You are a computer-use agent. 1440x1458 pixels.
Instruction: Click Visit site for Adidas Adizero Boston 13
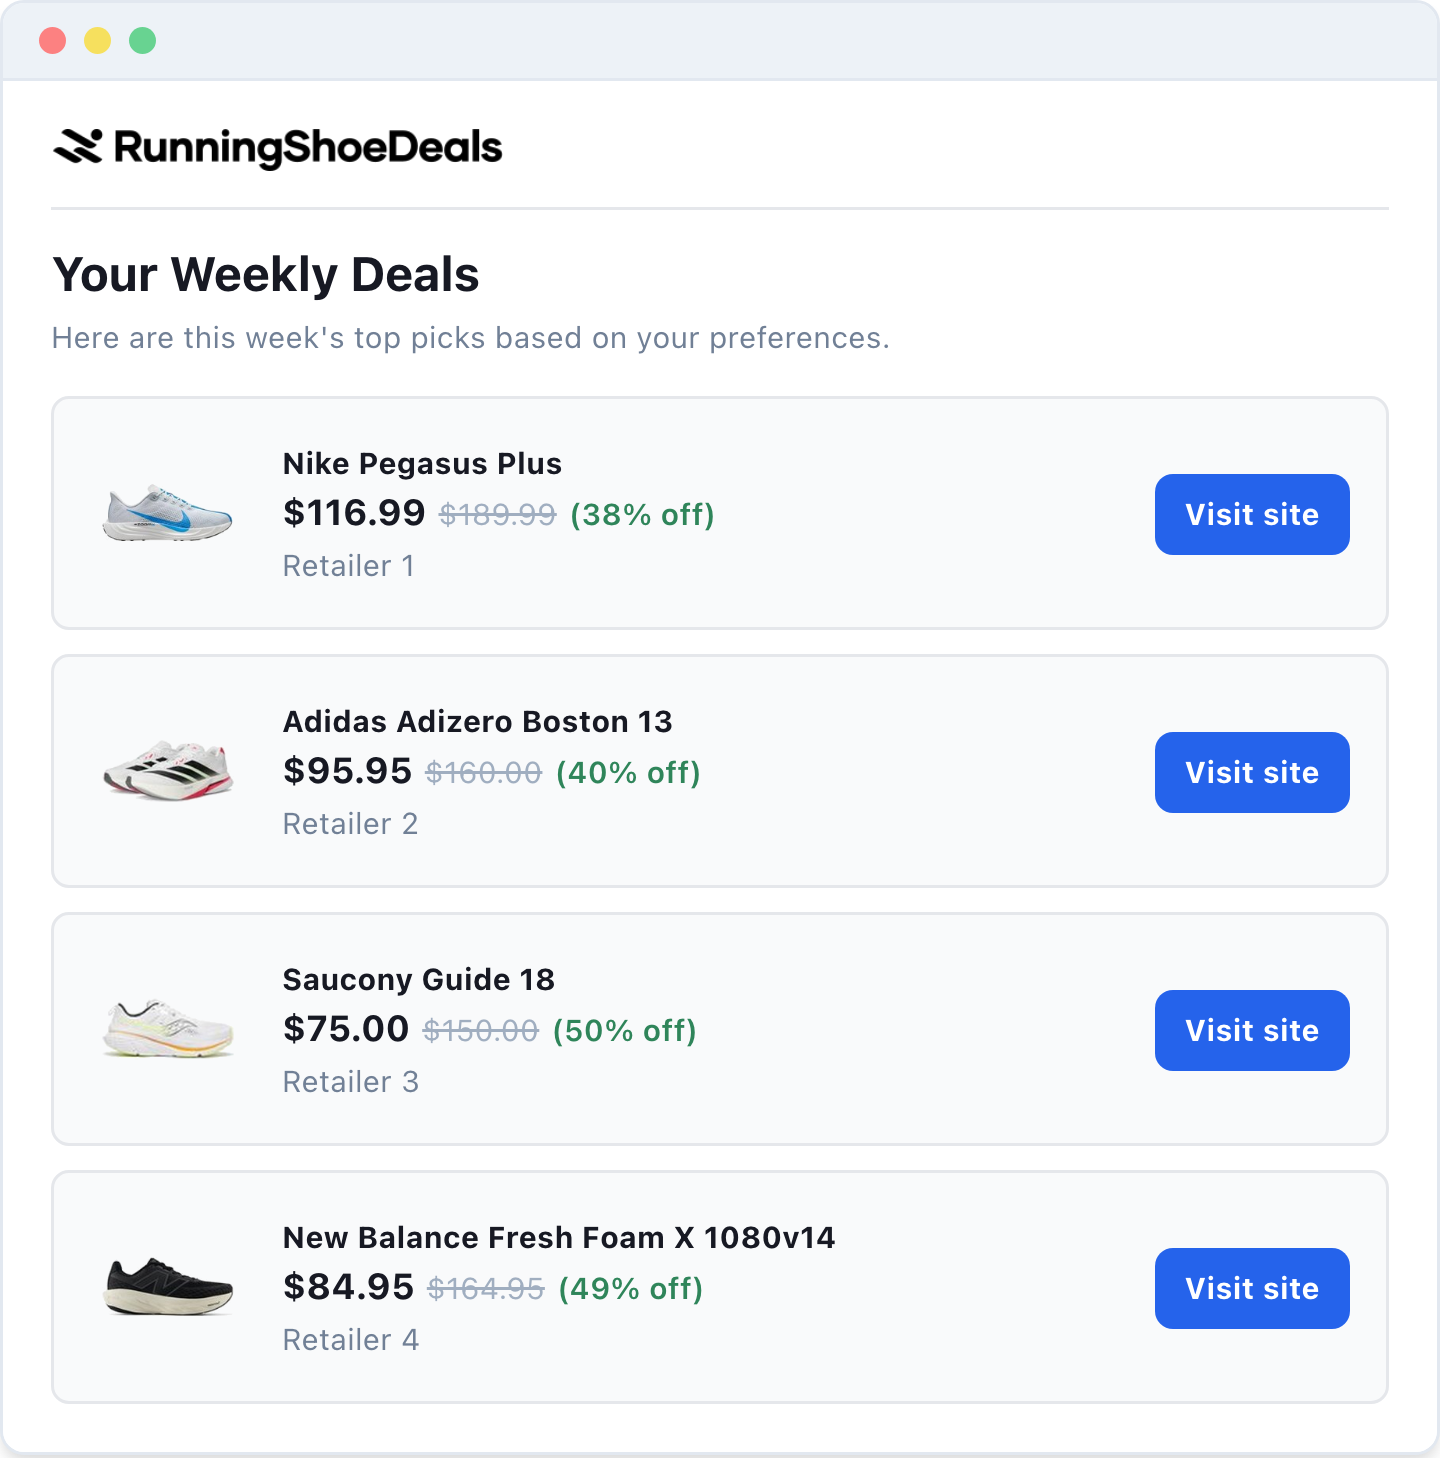(1251, 772)
